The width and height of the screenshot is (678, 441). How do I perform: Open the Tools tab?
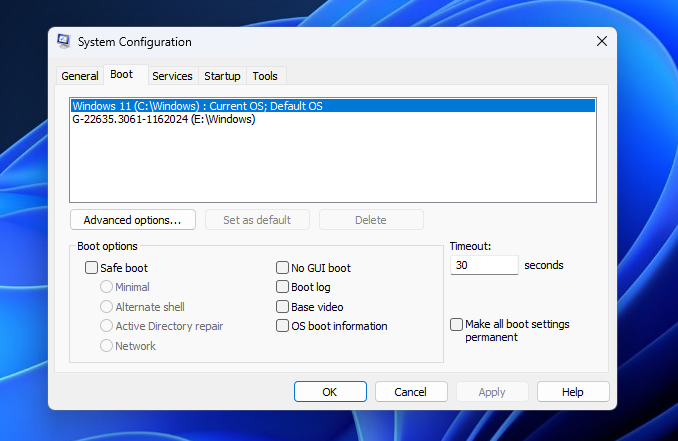pos(265,76)
